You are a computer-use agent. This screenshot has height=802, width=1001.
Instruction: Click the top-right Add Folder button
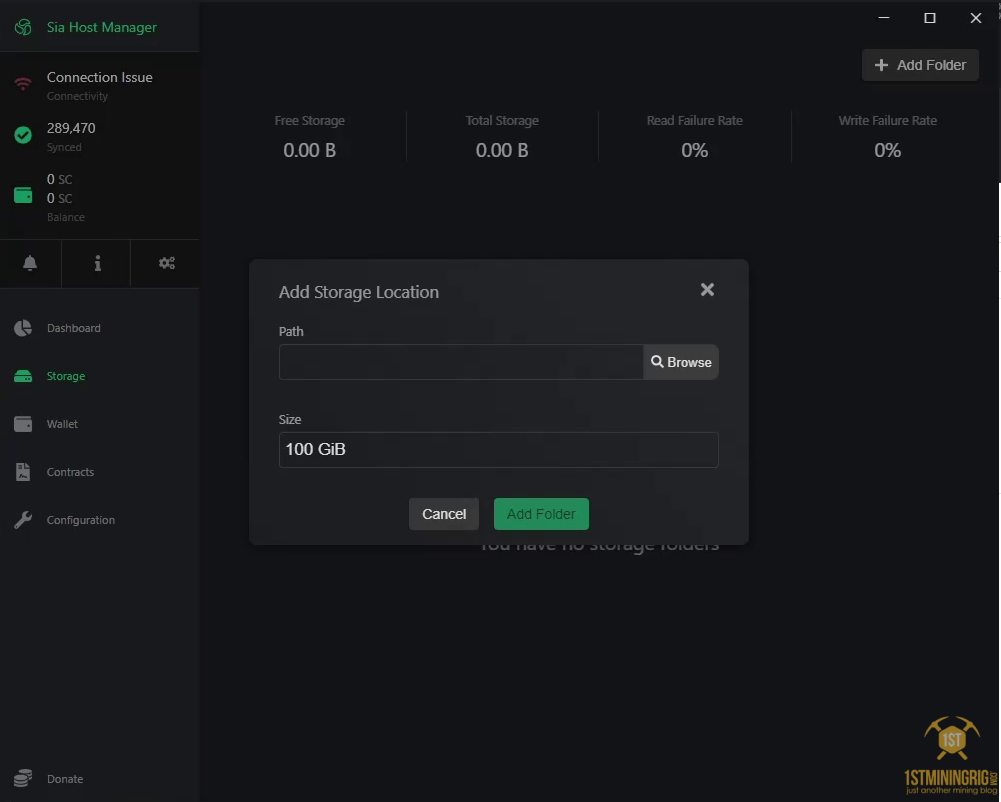point(920,65)
